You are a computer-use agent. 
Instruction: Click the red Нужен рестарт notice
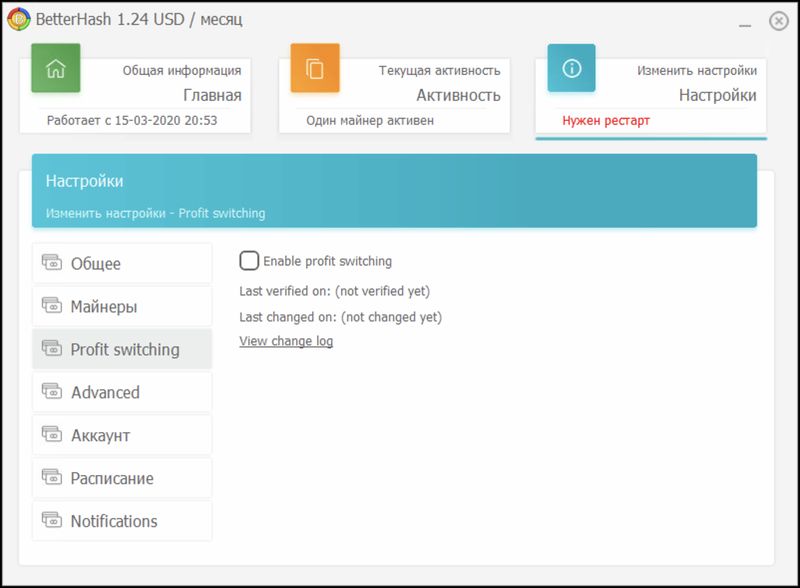(606, 121)
